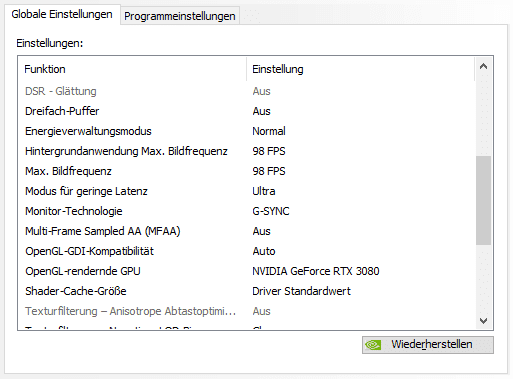This screenshot has width=513, height=379.
Task: Click Aus value for DSR - Glättung
Action: pos(261,91)
